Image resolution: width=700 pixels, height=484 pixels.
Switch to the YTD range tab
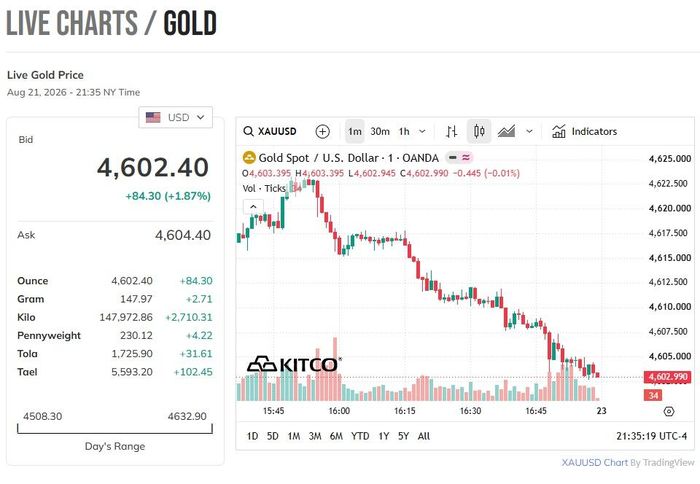point(360,436)
